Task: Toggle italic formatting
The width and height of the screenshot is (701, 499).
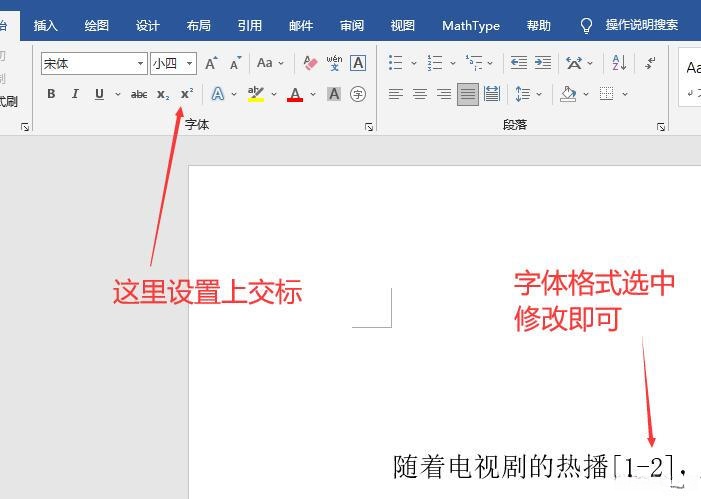Action: 75,94
